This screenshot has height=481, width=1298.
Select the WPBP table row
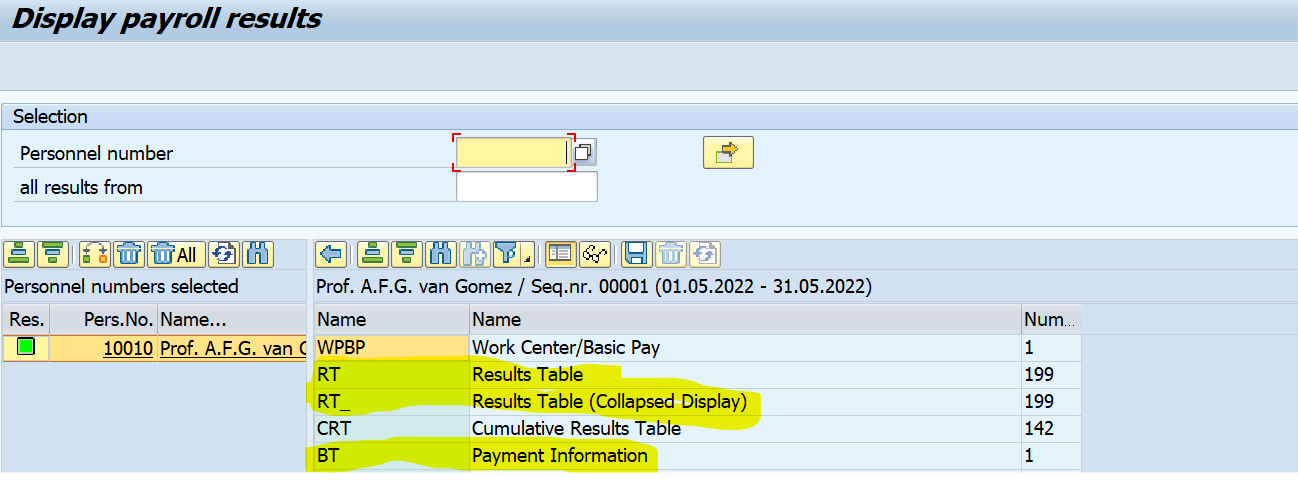(697, 348)
